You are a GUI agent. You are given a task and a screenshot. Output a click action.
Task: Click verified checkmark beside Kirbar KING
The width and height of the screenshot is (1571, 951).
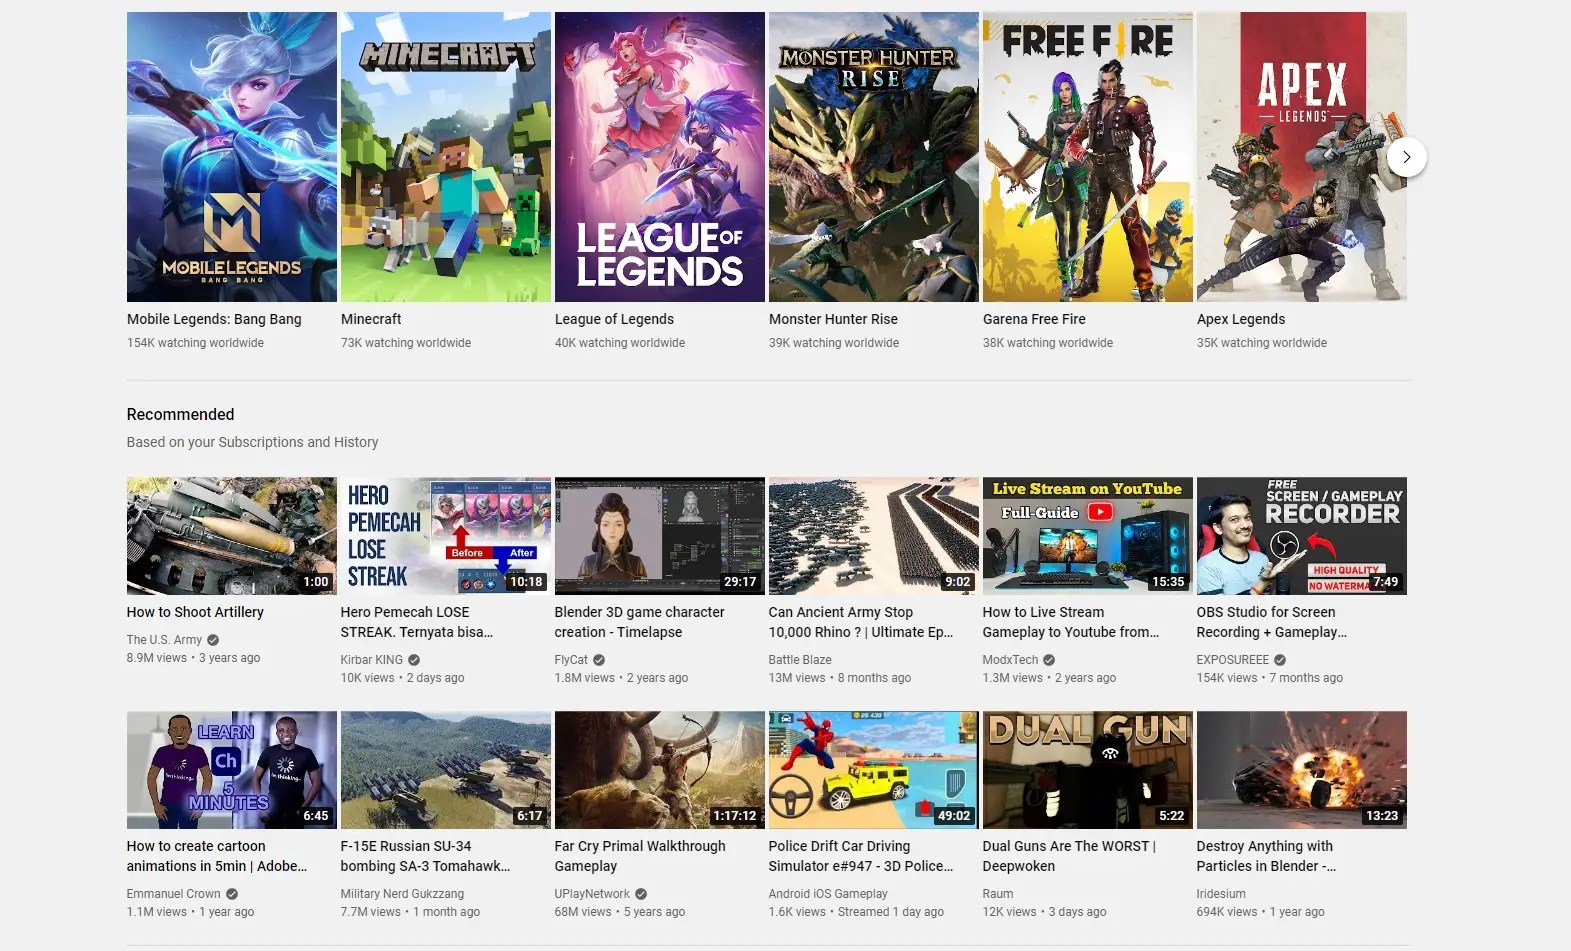tap(414, 660)
